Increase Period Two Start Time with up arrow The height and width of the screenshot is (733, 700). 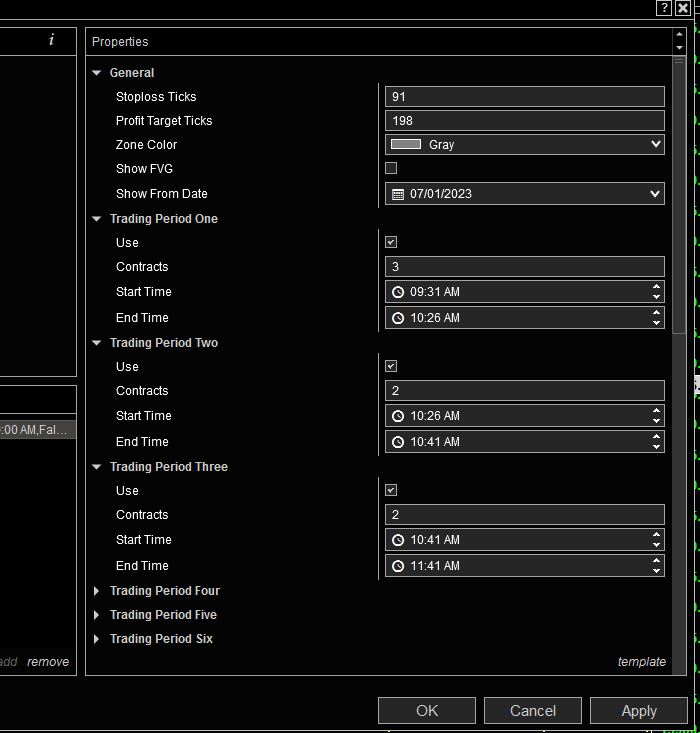coord(657,410)
